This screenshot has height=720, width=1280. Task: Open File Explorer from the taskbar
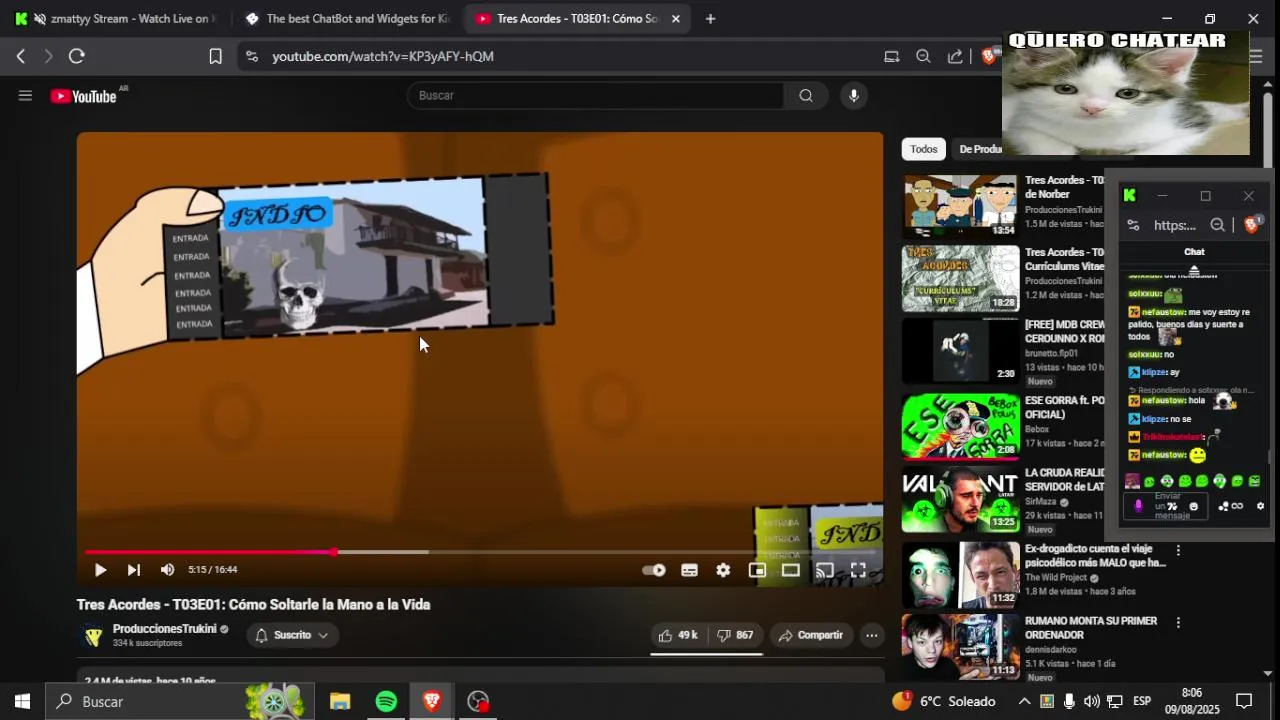(x=340, y=702)
